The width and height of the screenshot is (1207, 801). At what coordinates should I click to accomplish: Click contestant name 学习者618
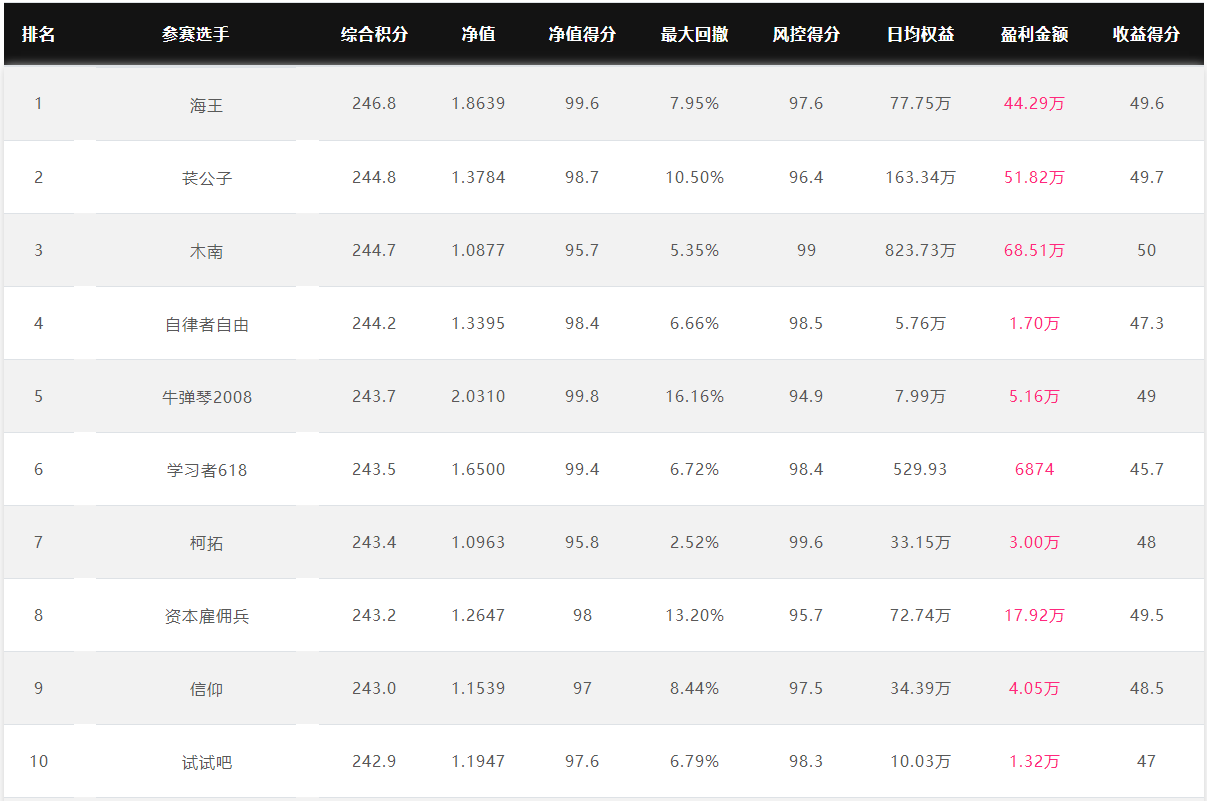(x=207, y=470)
